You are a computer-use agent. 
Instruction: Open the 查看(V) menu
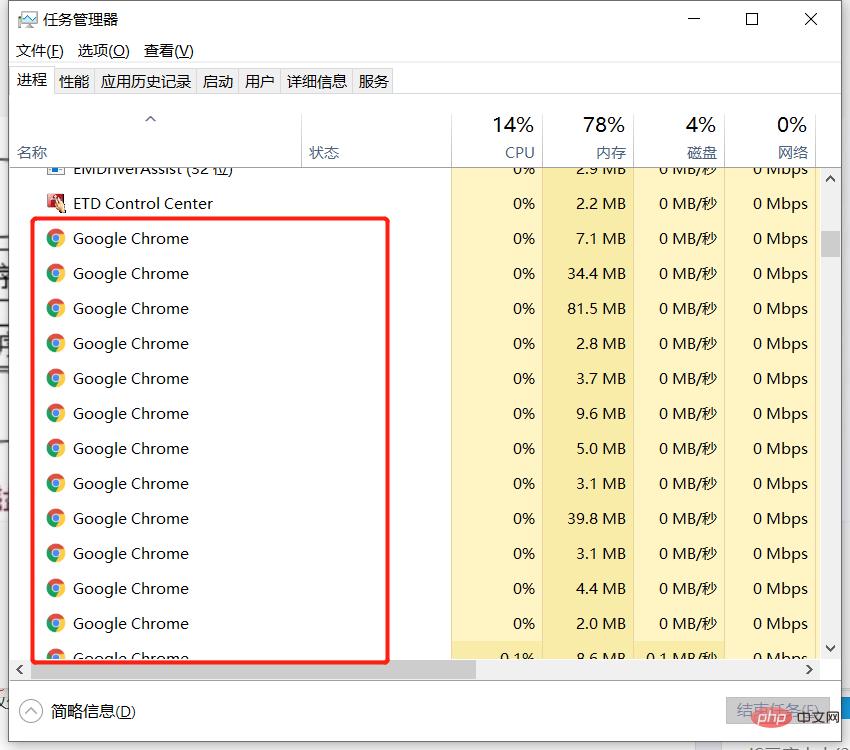pyautogui.click(x=169, y=51)
